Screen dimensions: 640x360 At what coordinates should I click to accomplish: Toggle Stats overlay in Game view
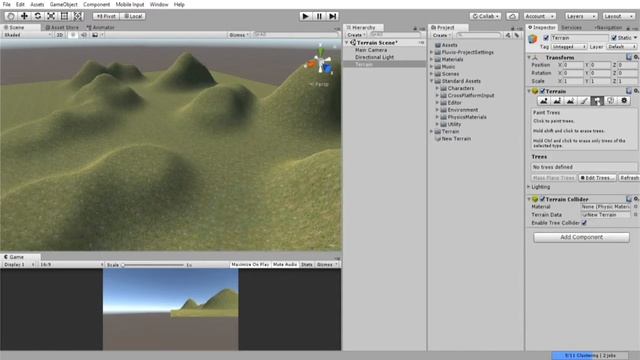[307, 264]
